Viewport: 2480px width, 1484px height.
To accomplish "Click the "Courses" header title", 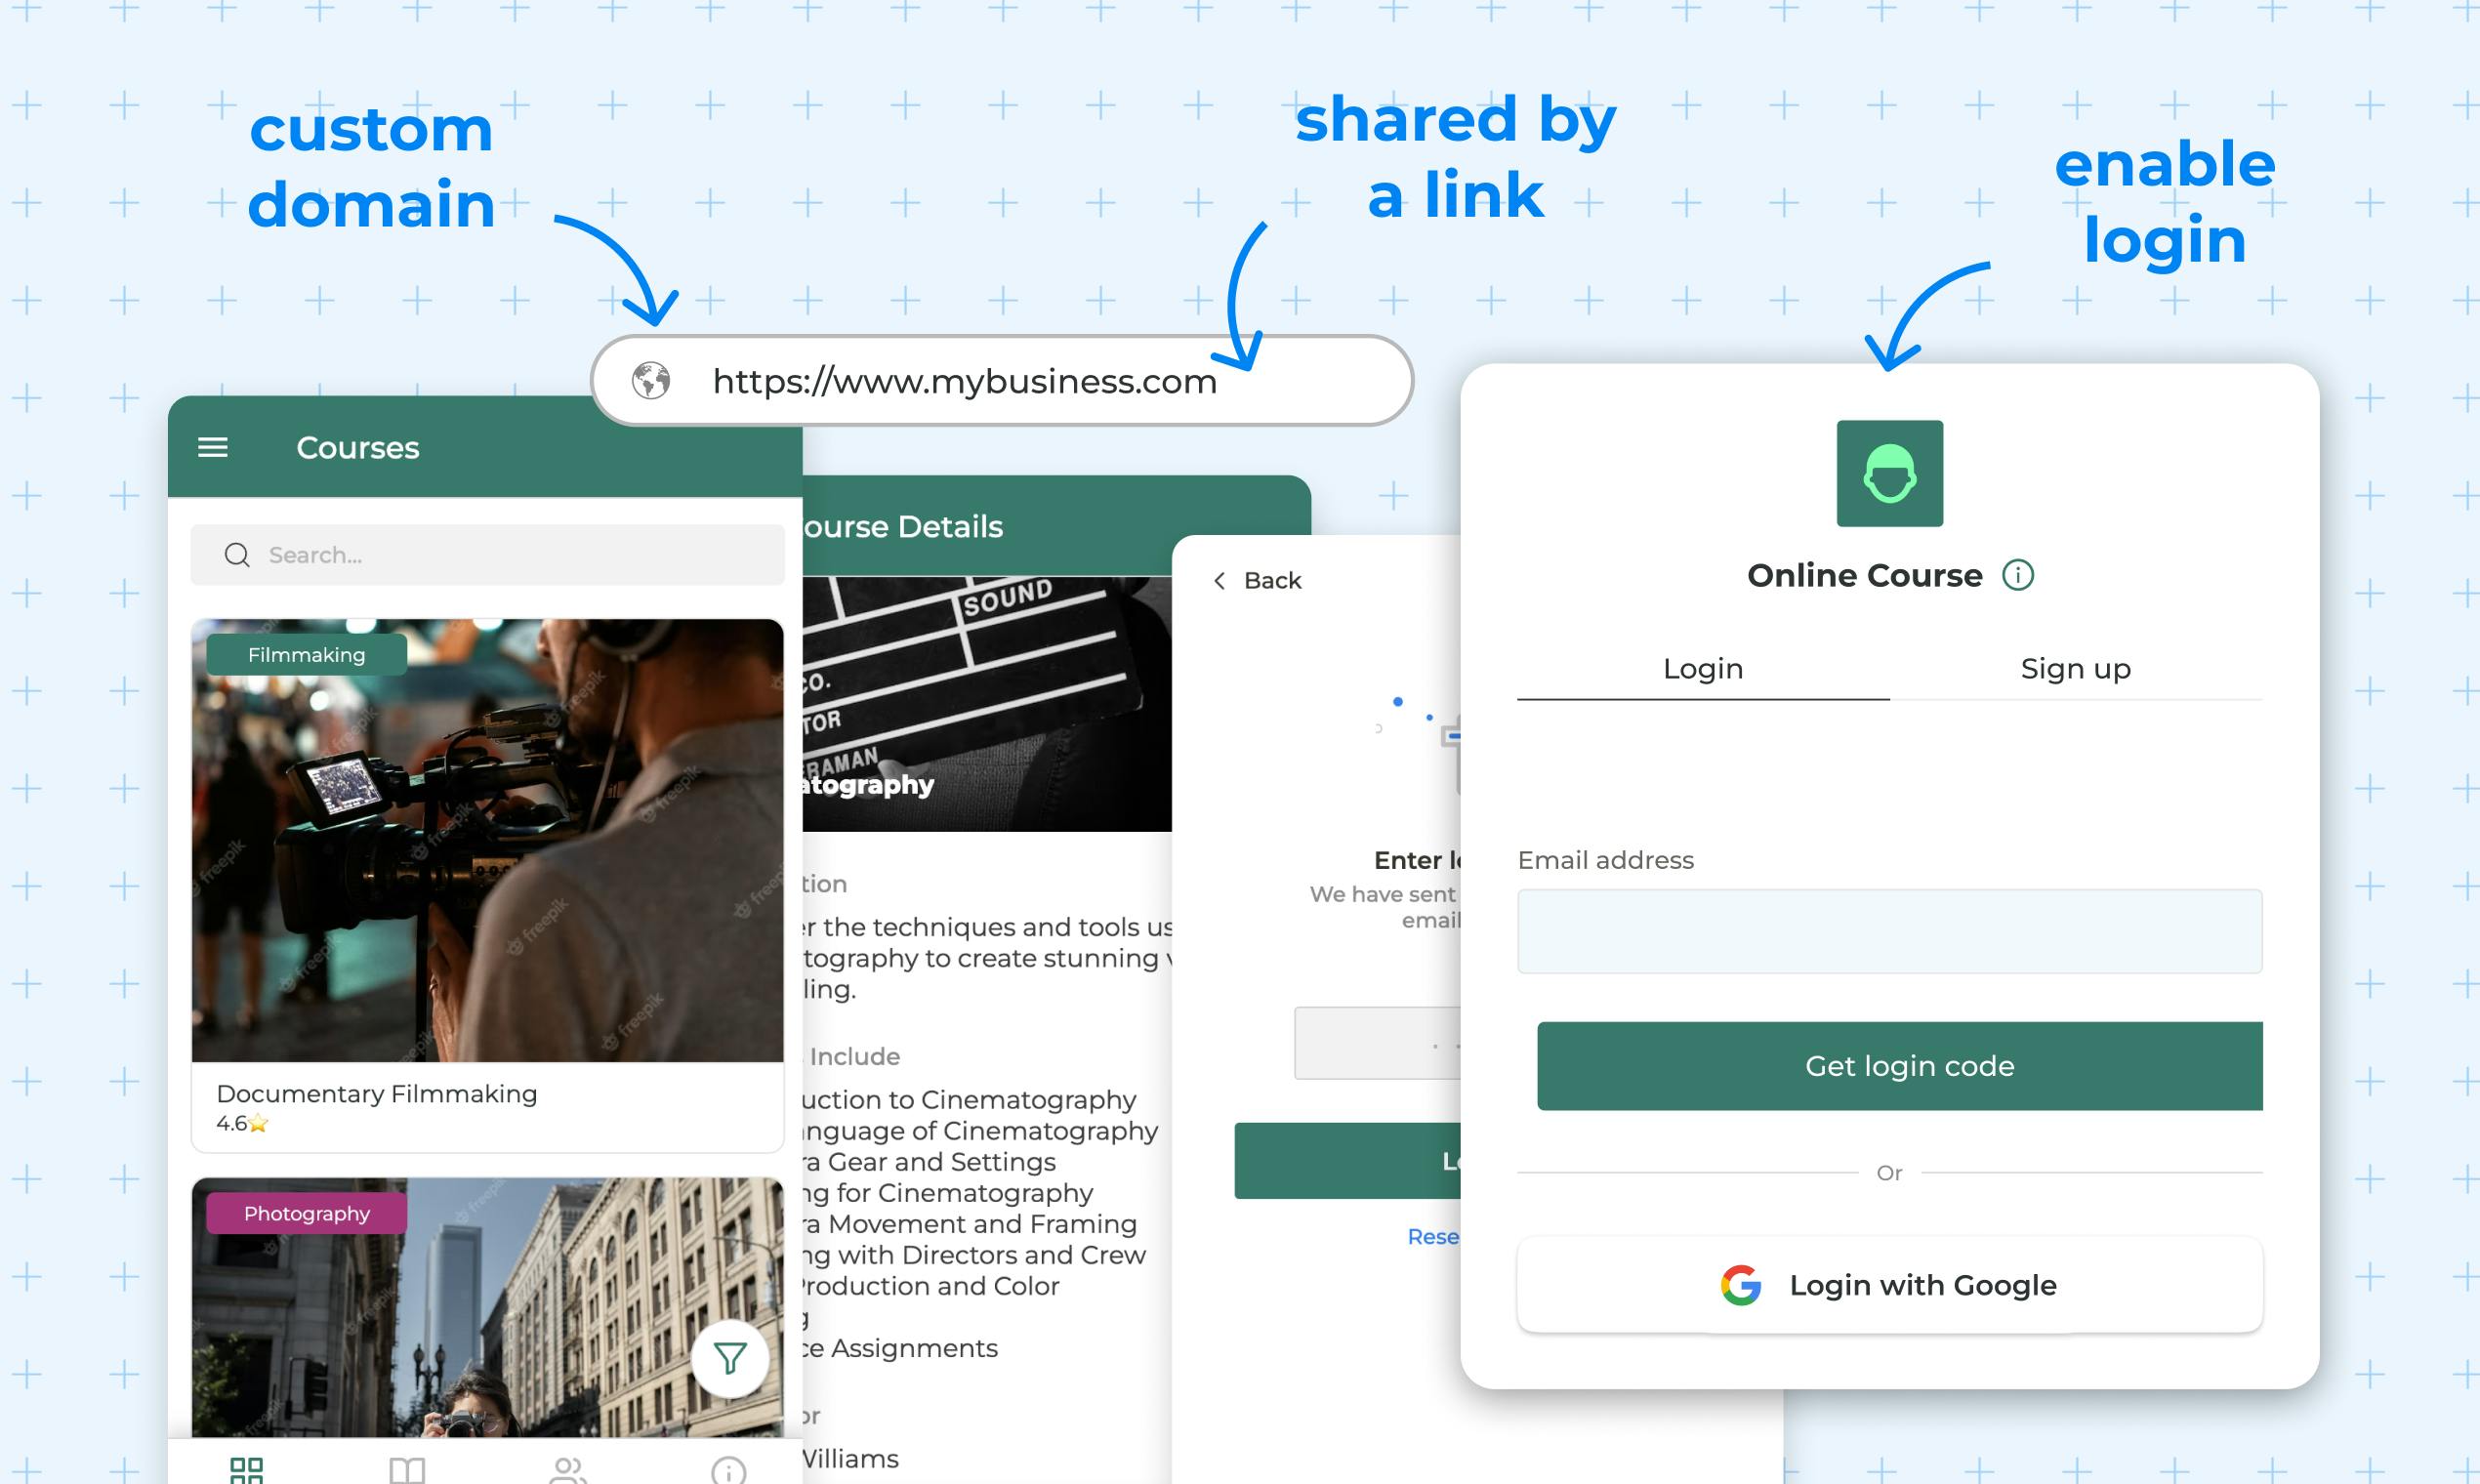I will point(358,447).
